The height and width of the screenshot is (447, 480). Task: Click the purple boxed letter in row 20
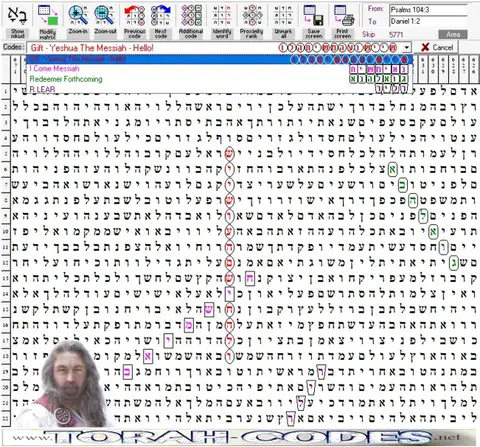(311, 387)
